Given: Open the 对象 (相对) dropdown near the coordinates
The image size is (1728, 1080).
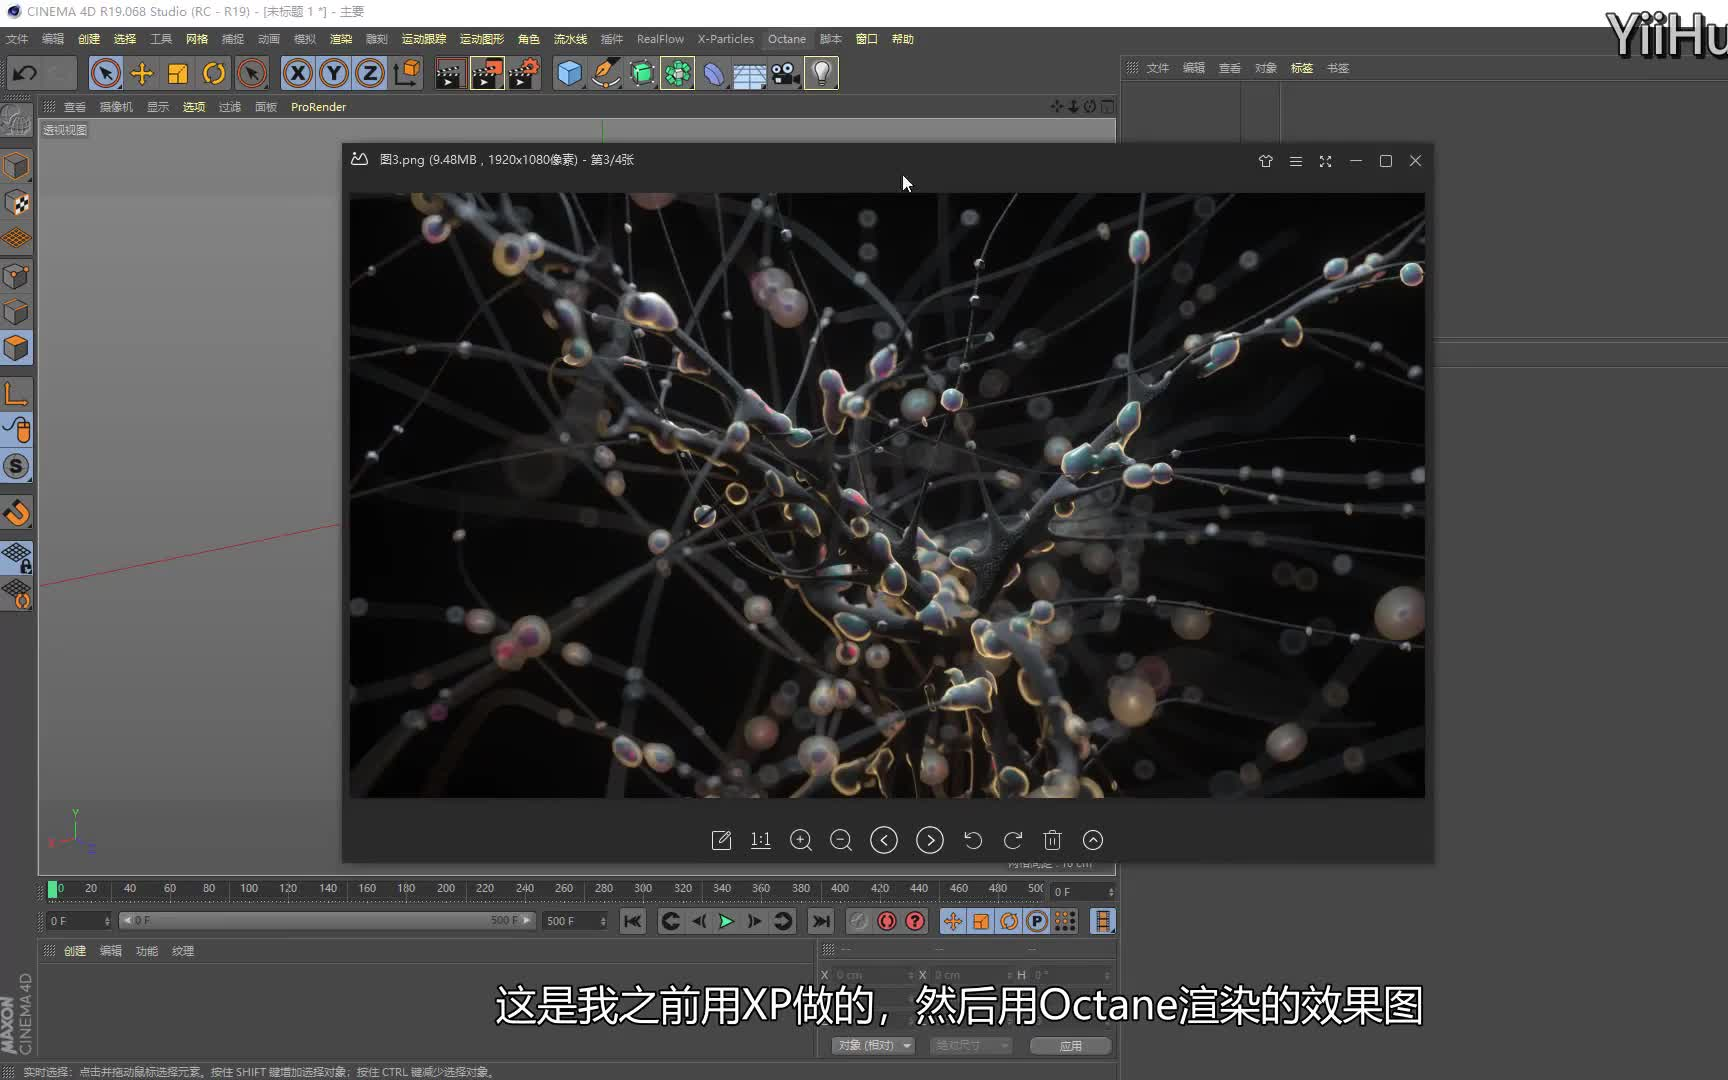Looking at the screenshot, I should pyautogui.click(x=871, y=1044).
